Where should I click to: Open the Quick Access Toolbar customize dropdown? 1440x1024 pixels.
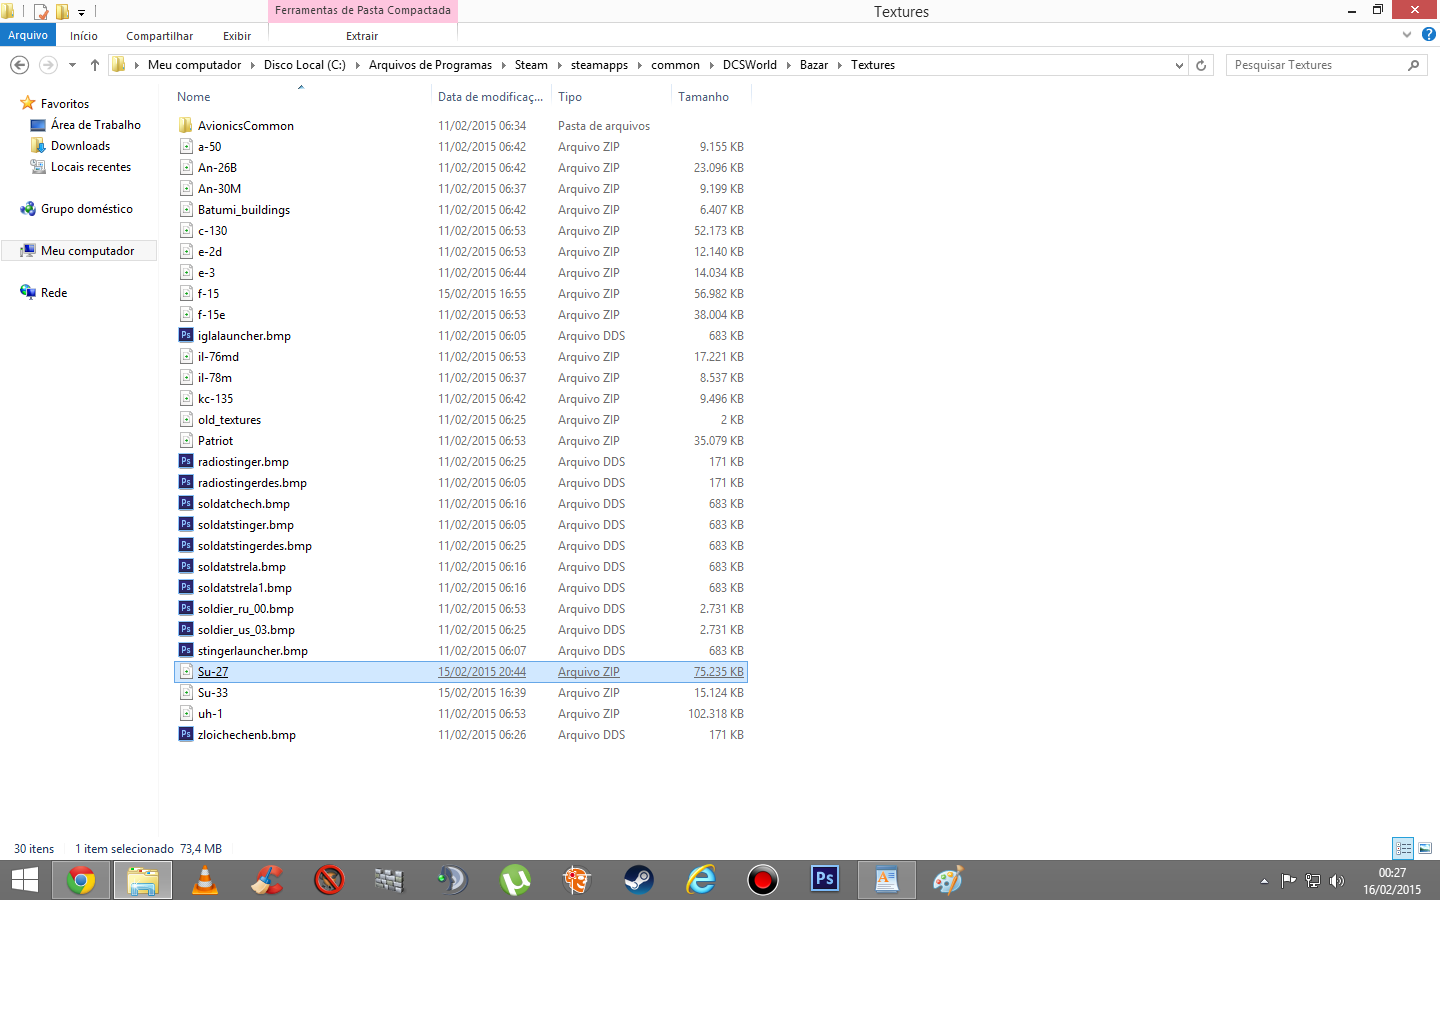82,13
